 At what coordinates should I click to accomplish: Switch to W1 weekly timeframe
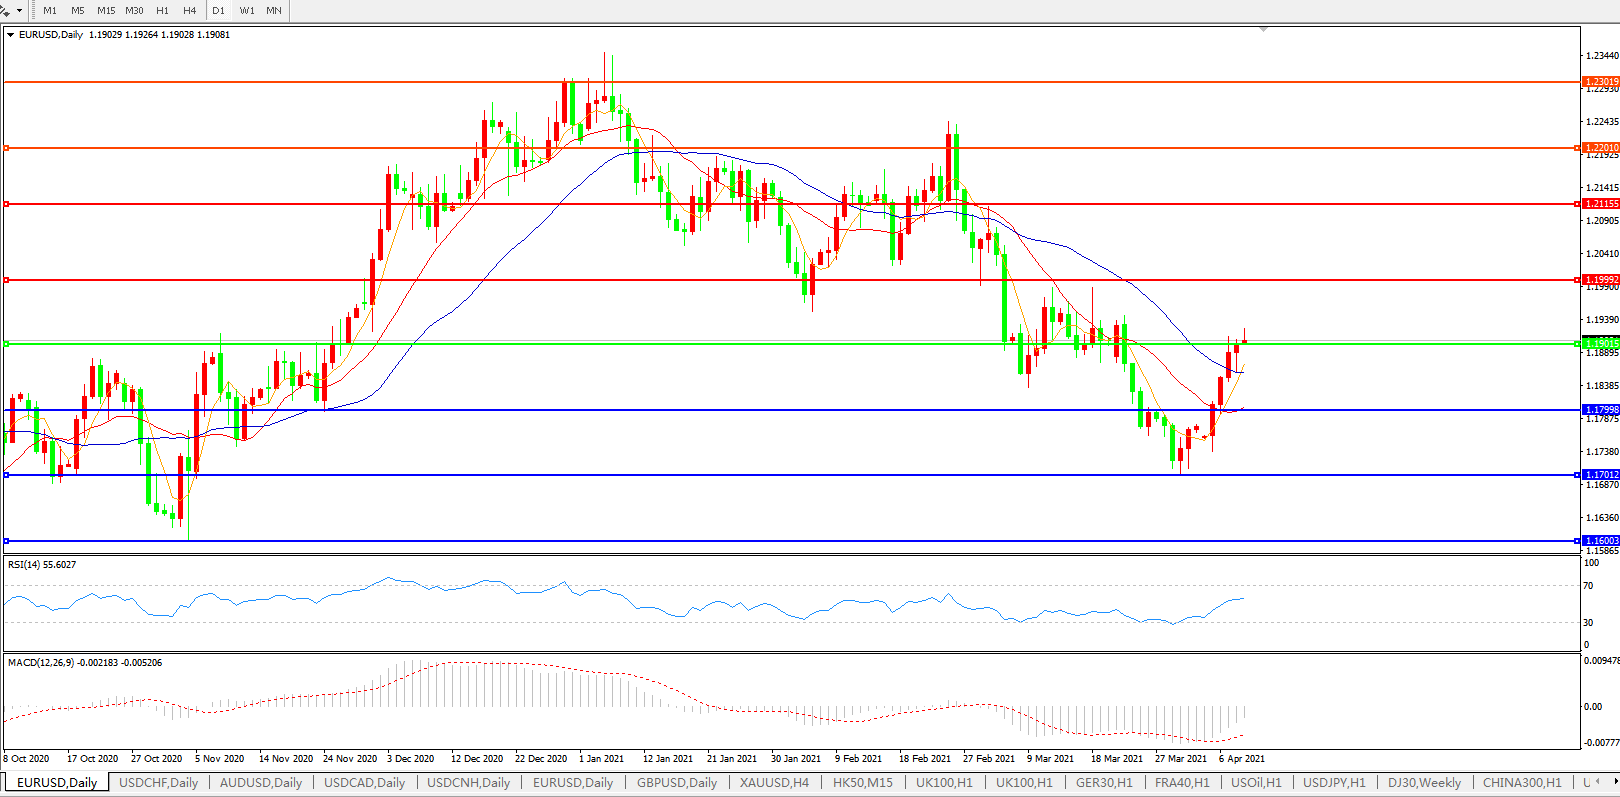coord(247,11)
